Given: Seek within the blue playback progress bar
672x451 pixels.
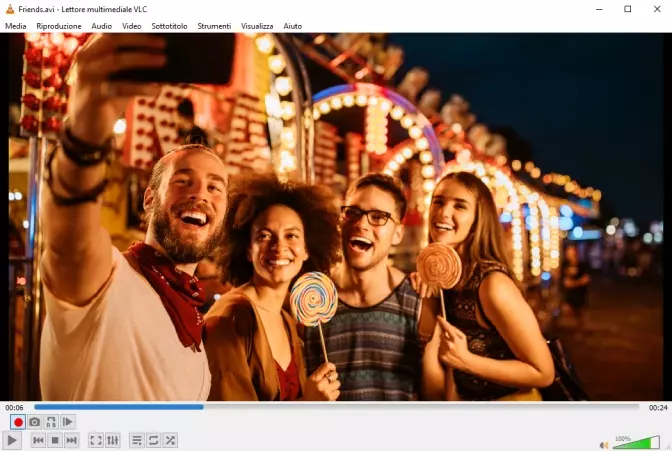Looking at the screenshot, I should (x=336, y=407).
